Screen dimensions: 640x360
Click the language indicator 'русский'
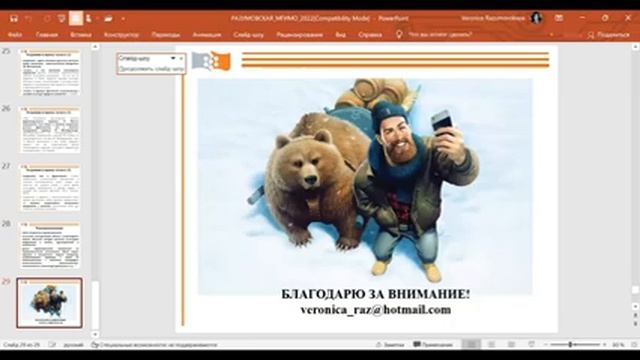(x=74, y=345)
